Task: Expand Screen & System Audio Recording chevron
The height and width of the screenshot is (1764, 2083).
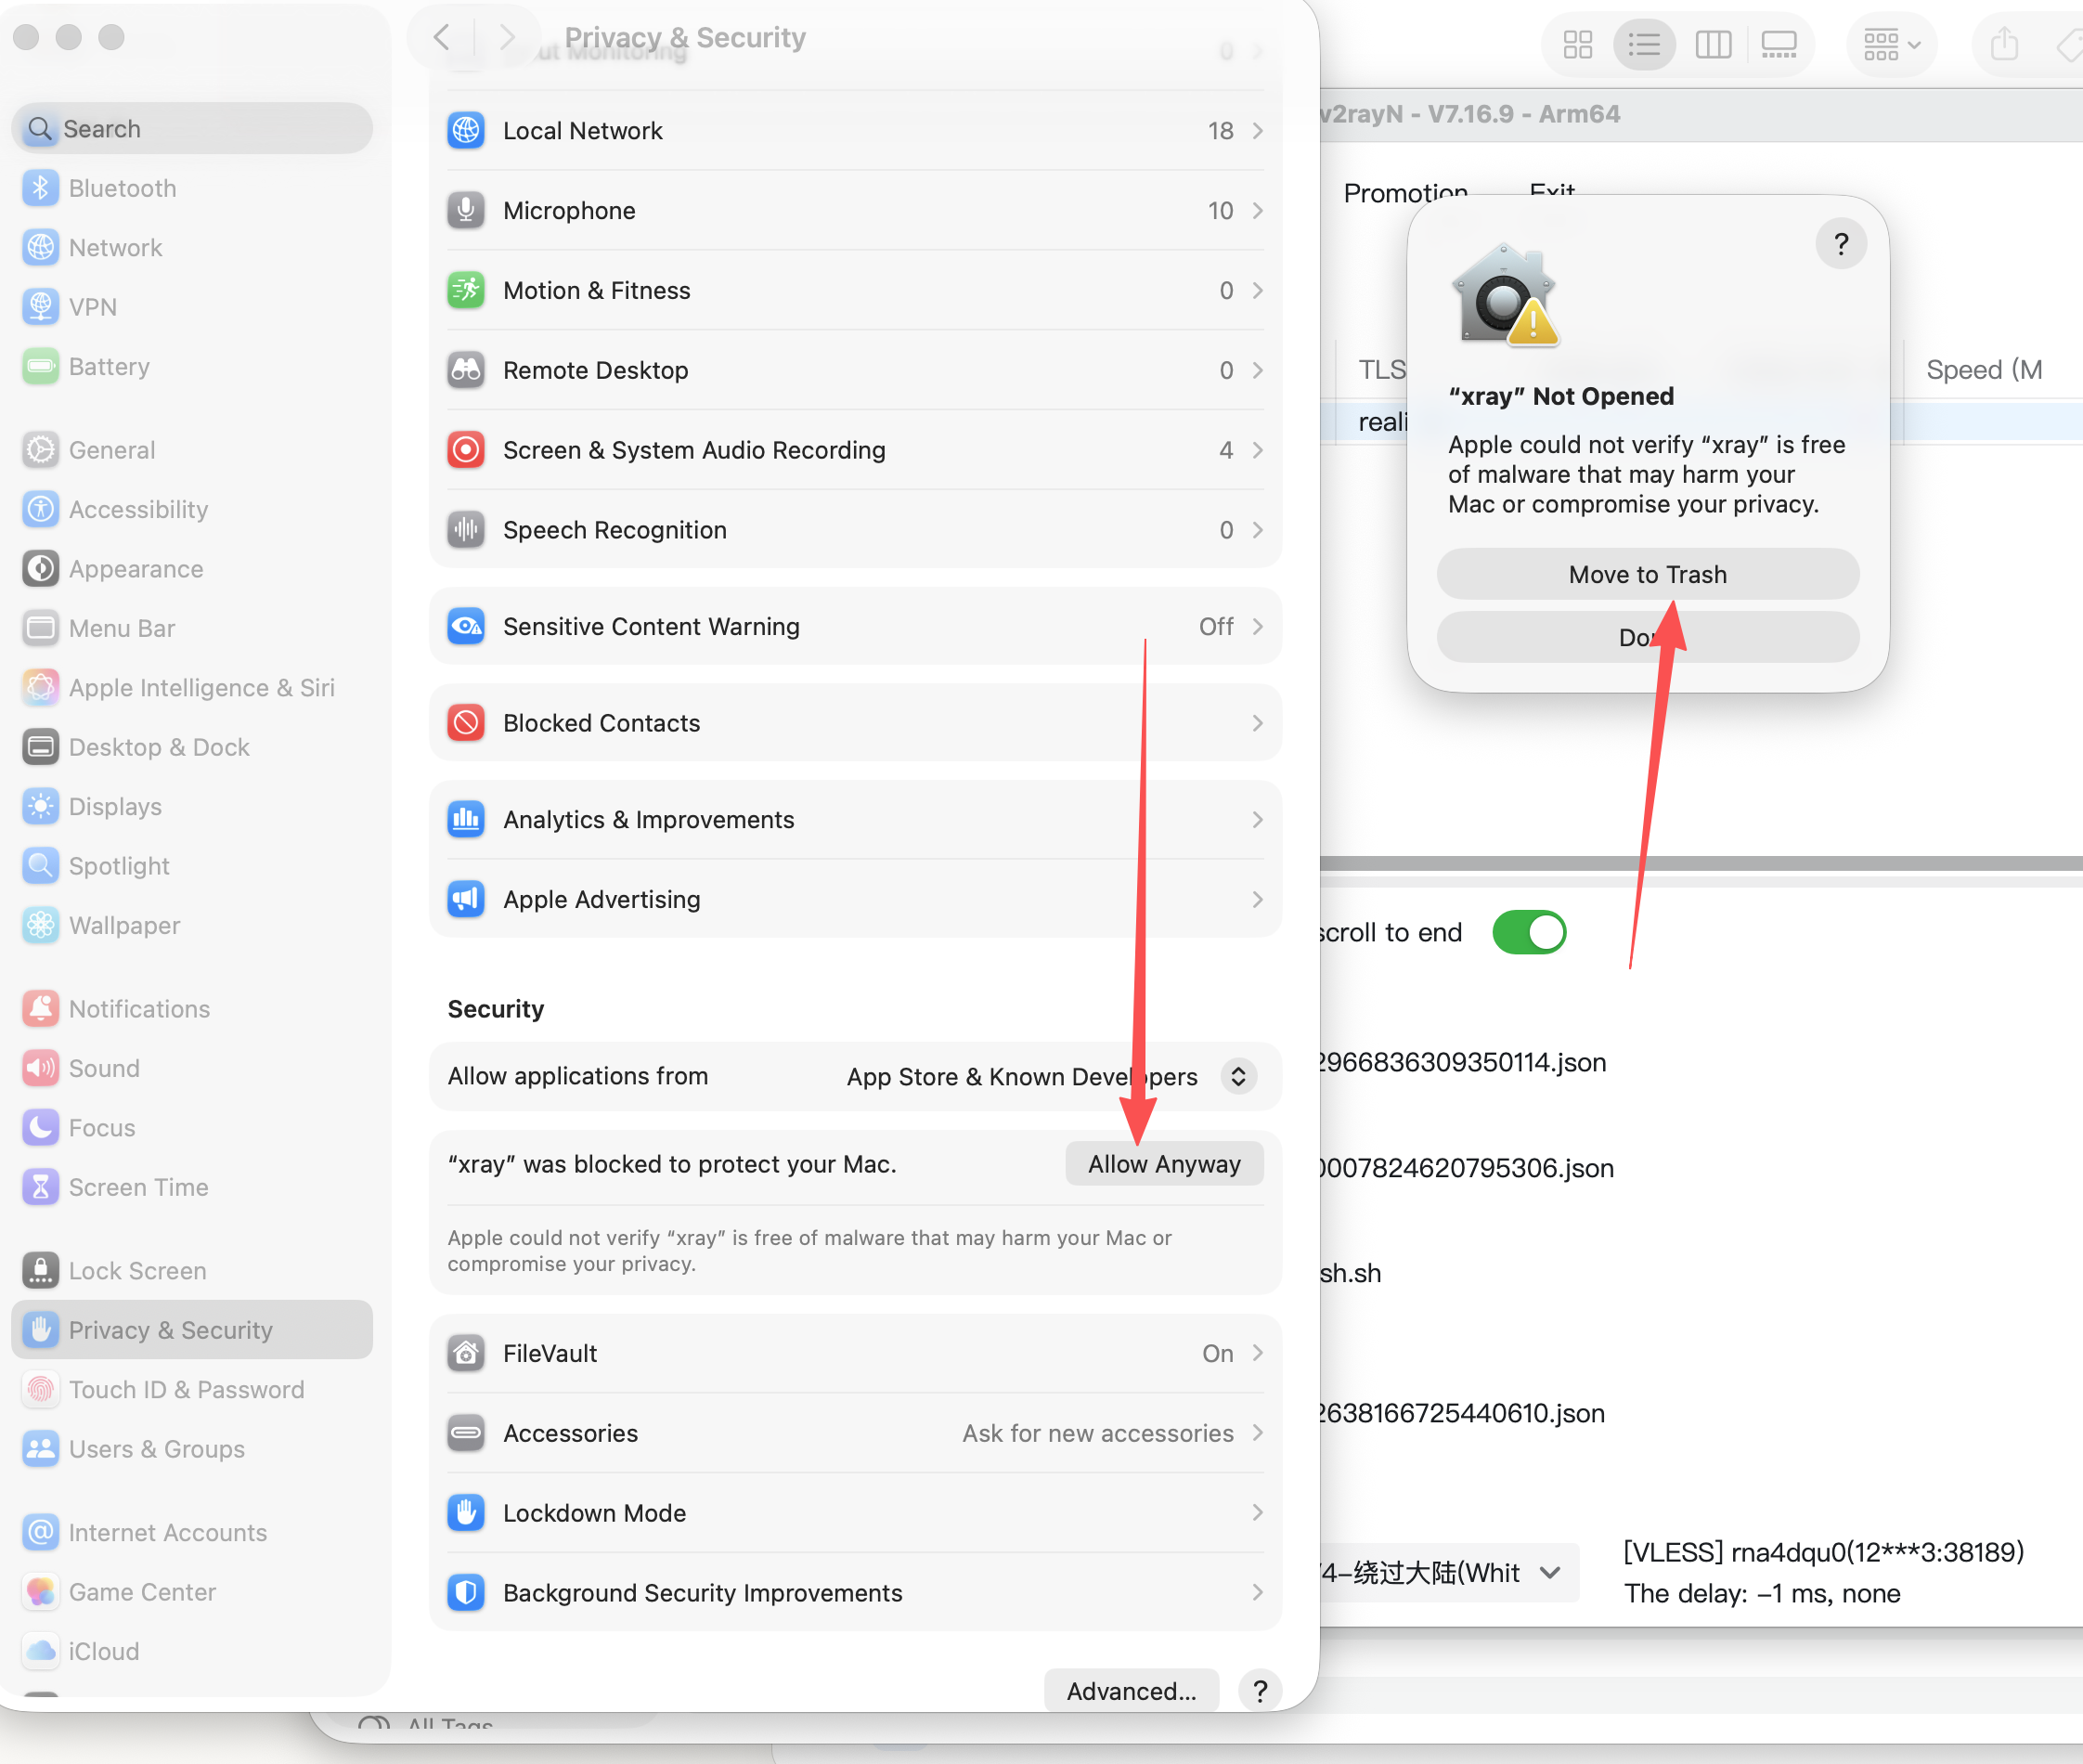Action: coord(1258,450)
